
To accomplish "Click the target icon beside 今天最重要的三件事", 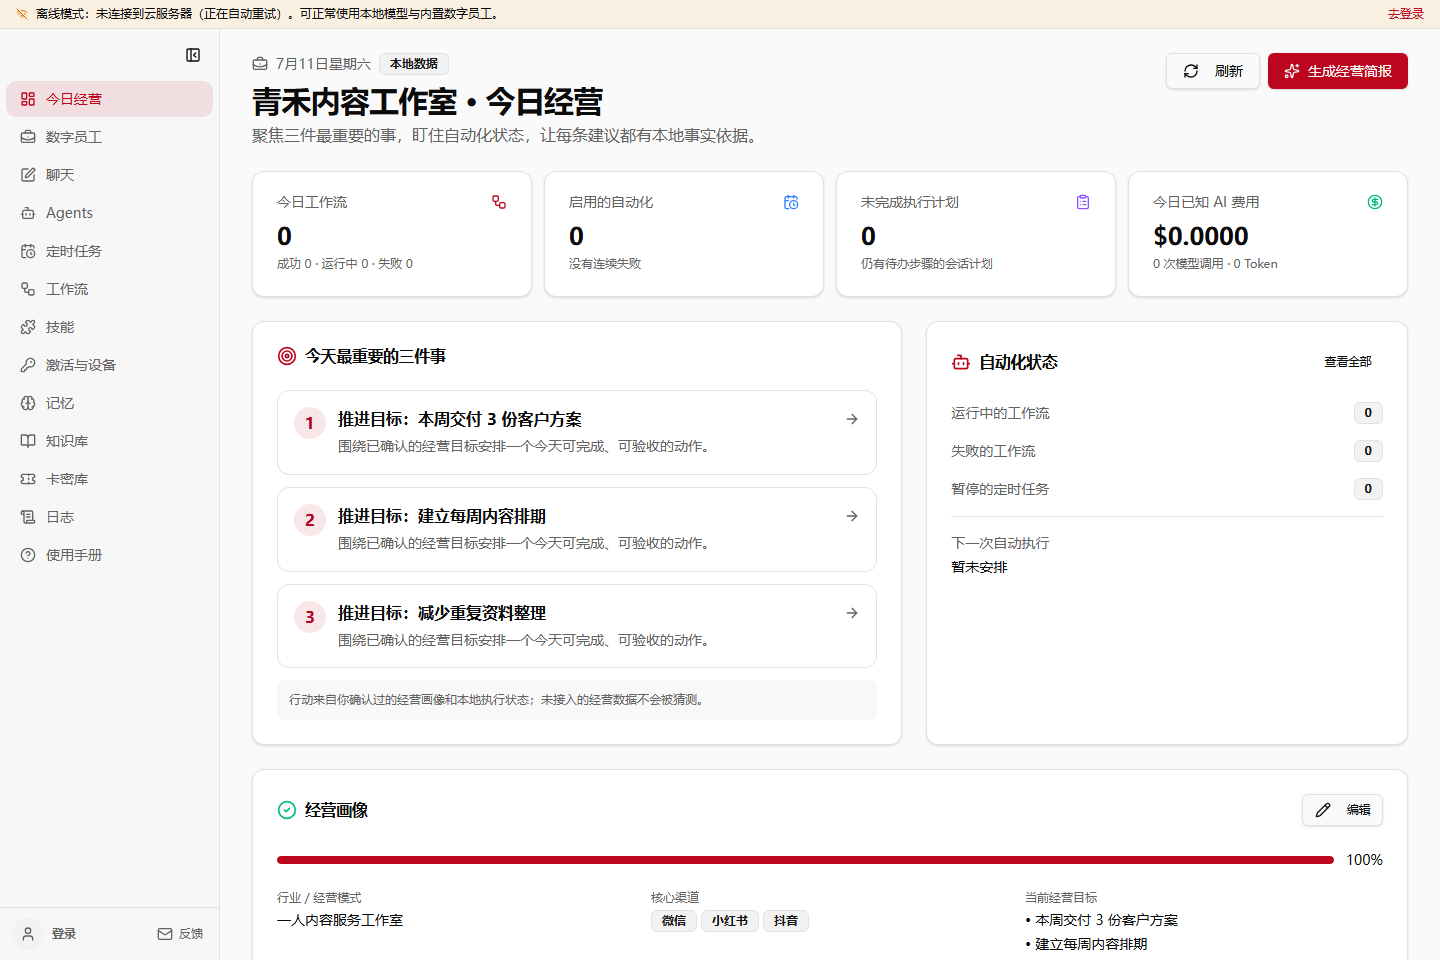I will tap(287, 356).
